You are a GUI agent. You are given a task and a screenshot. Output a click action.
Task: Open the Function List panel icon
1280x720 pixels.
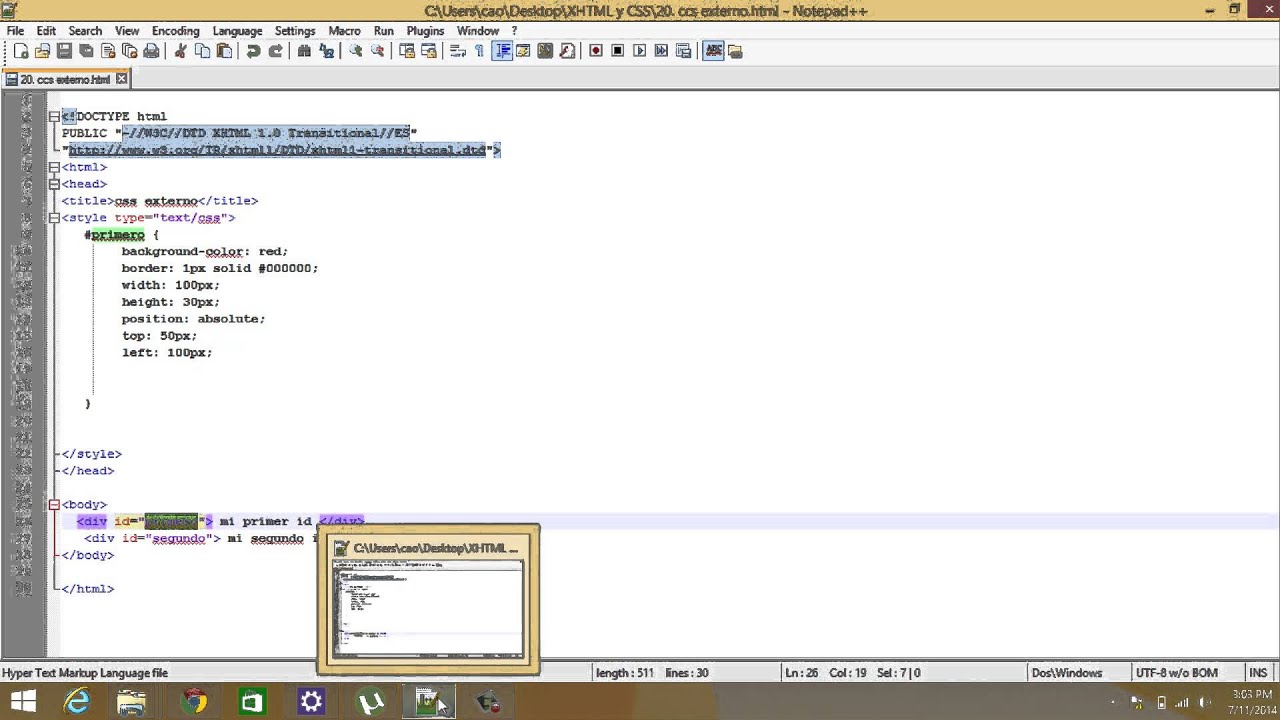click(x=566, y=51)
